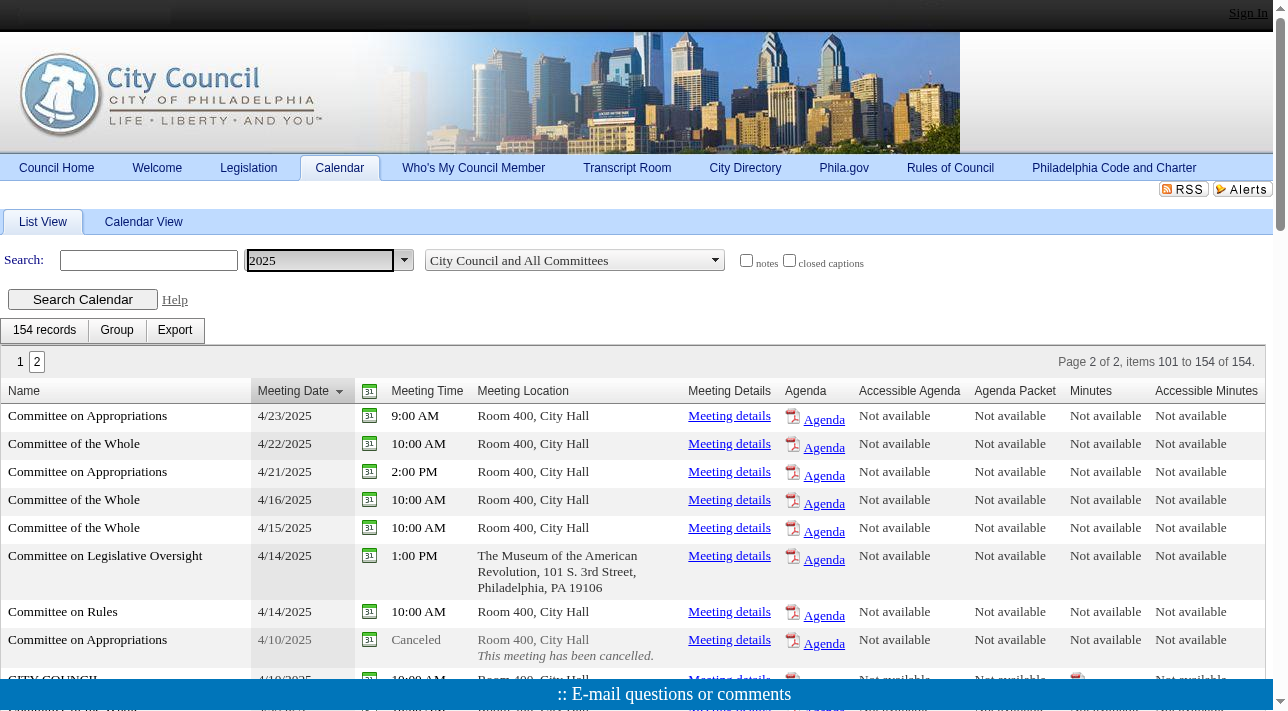This screenshot has height=711, width=1288.
Task: Click the scroll down arrow
Action: pos(1280,703)
